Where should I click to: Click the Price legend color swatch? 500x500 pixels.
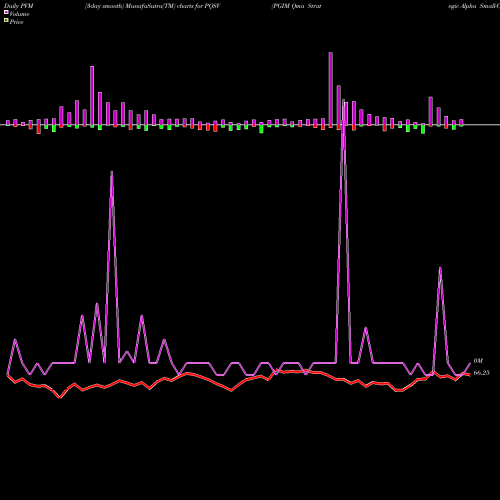point(6,21)
